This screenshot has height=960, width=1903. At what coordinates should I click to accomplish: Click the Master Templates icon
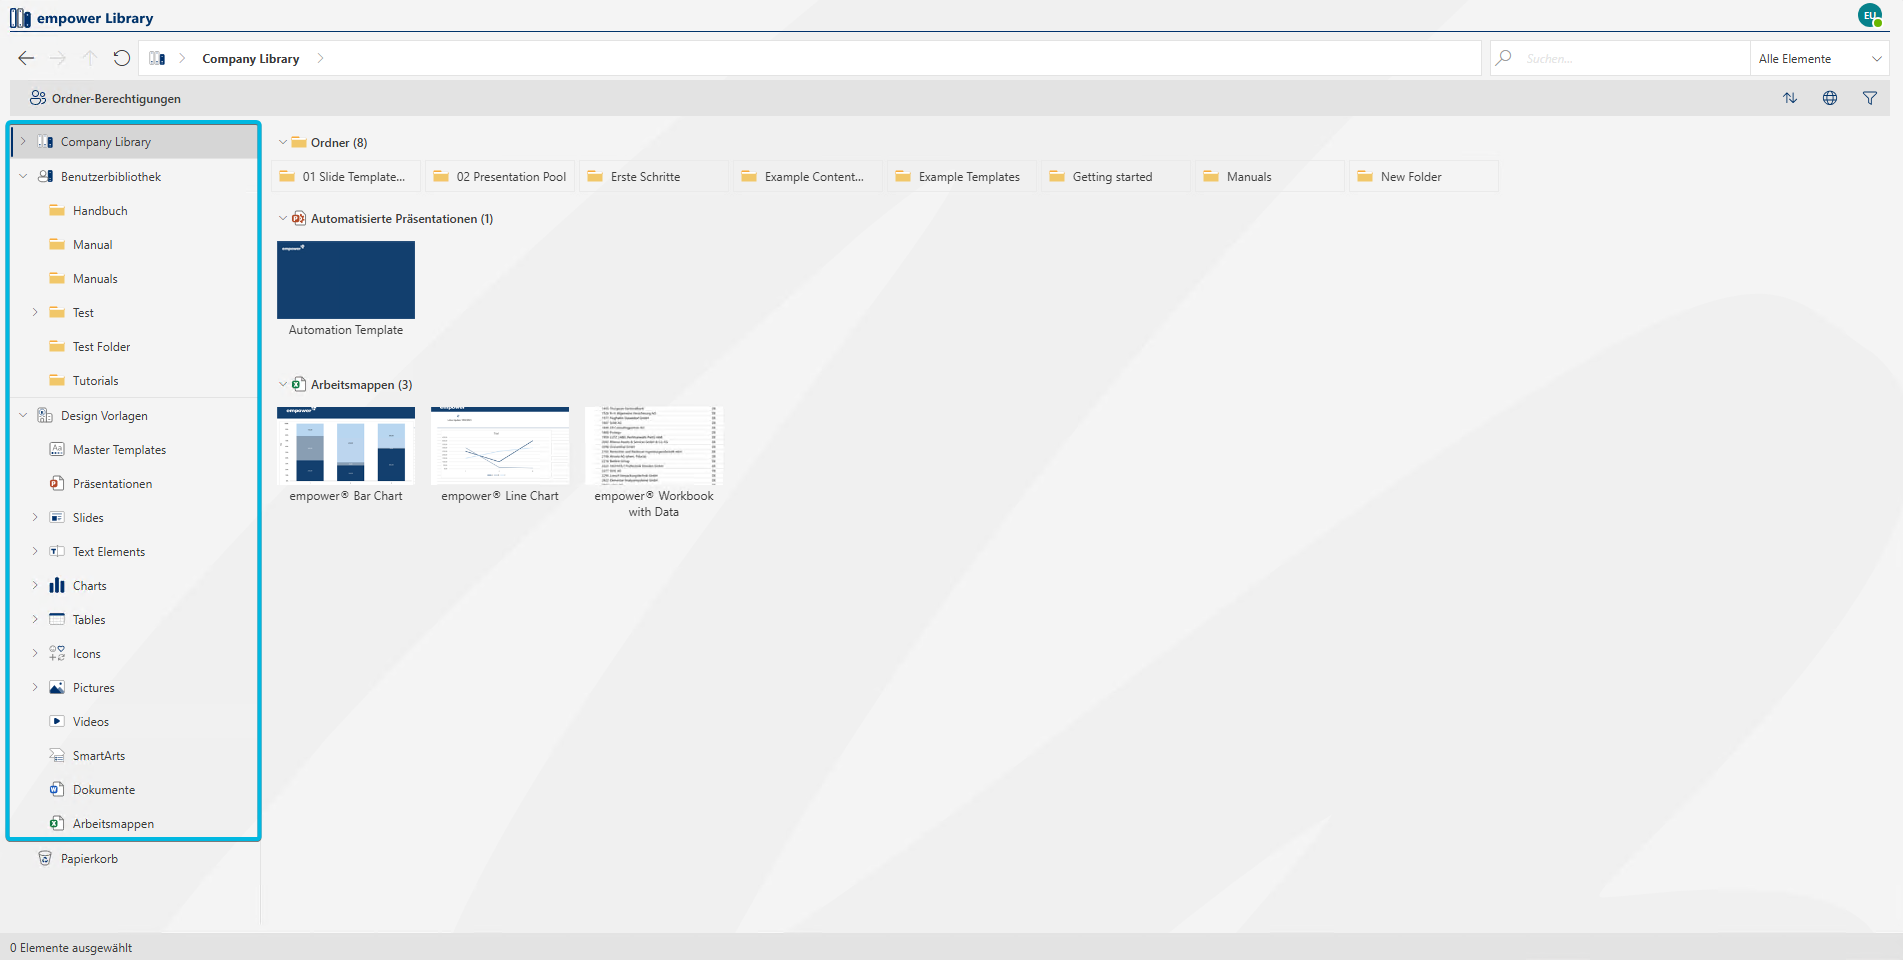57,449
